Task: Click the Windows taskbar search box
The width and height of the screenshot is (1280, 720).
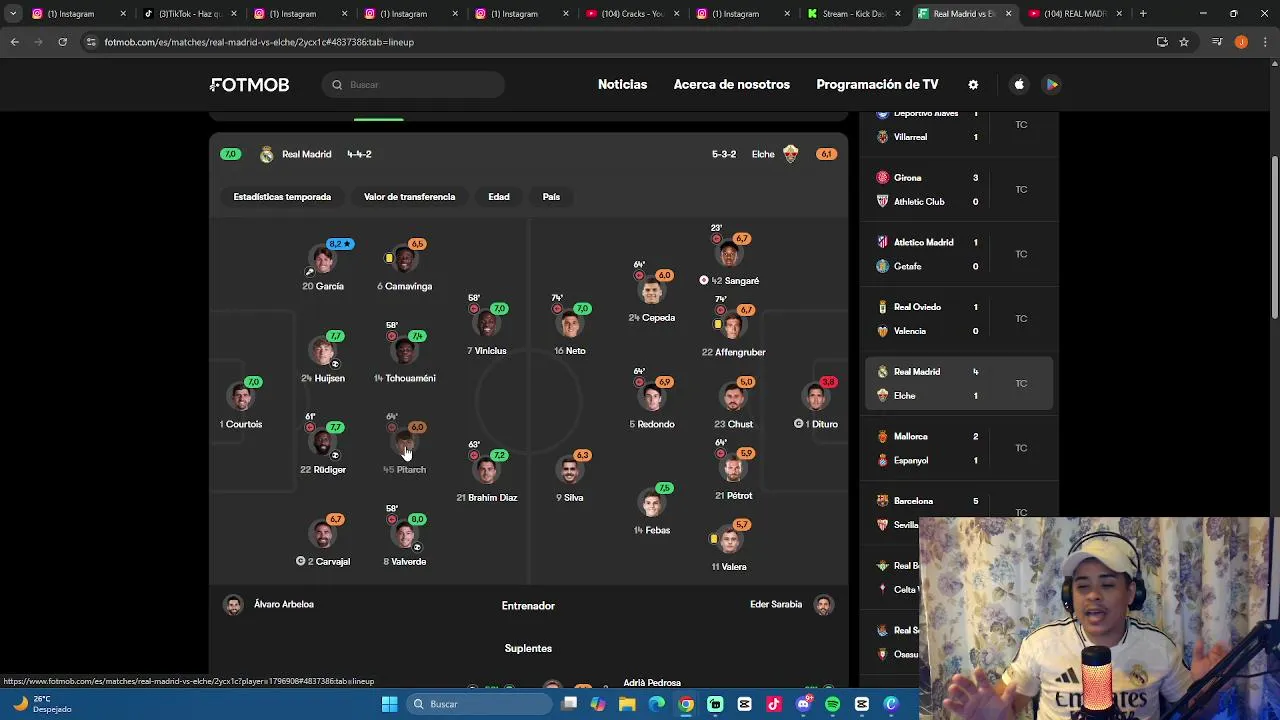Action: (480, 704)
